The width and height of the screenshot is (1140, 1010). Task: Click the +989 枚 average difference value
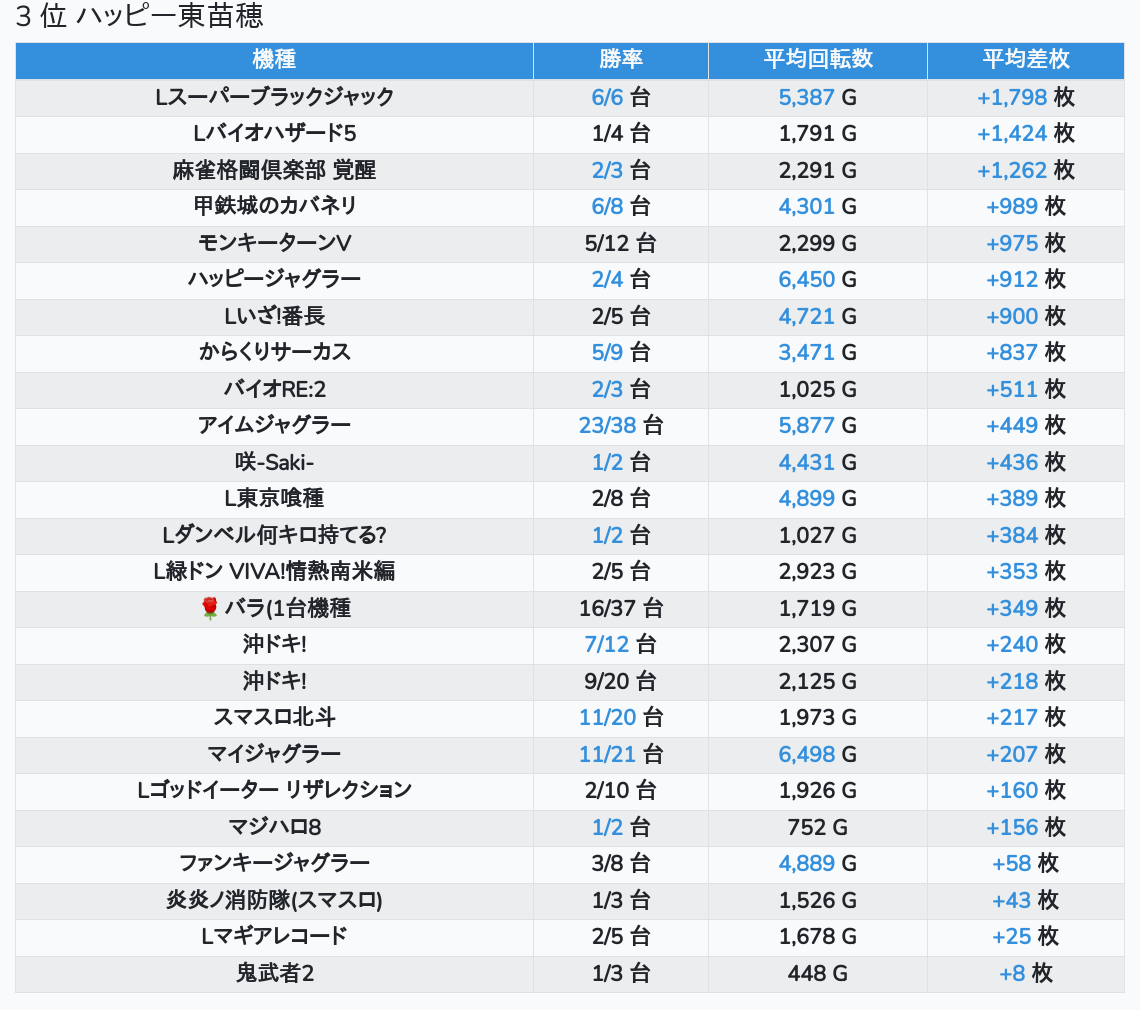pos(1026,207)
